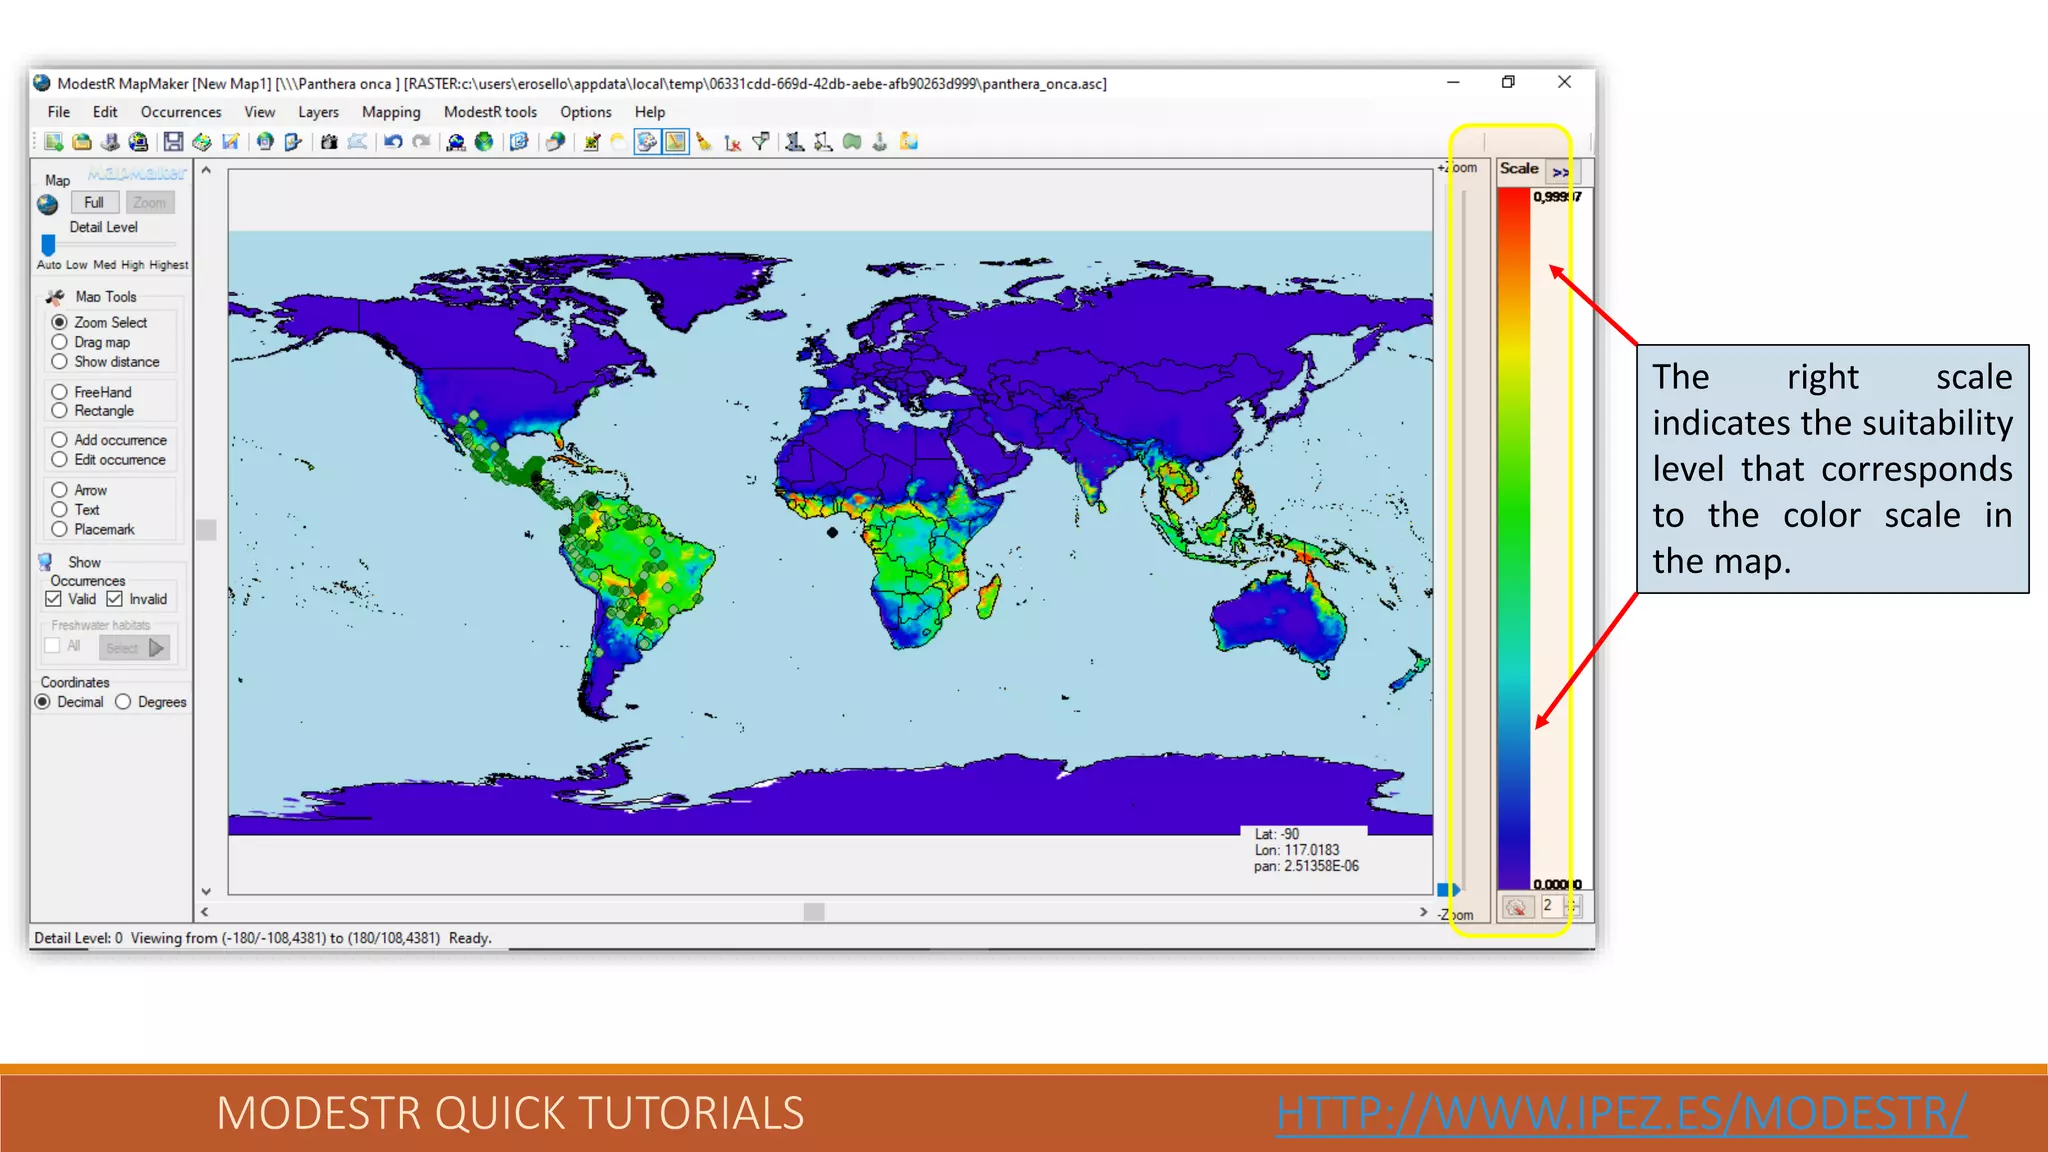
Task: Click the filter funnel toolbar icon
Action: click(761, 142)
